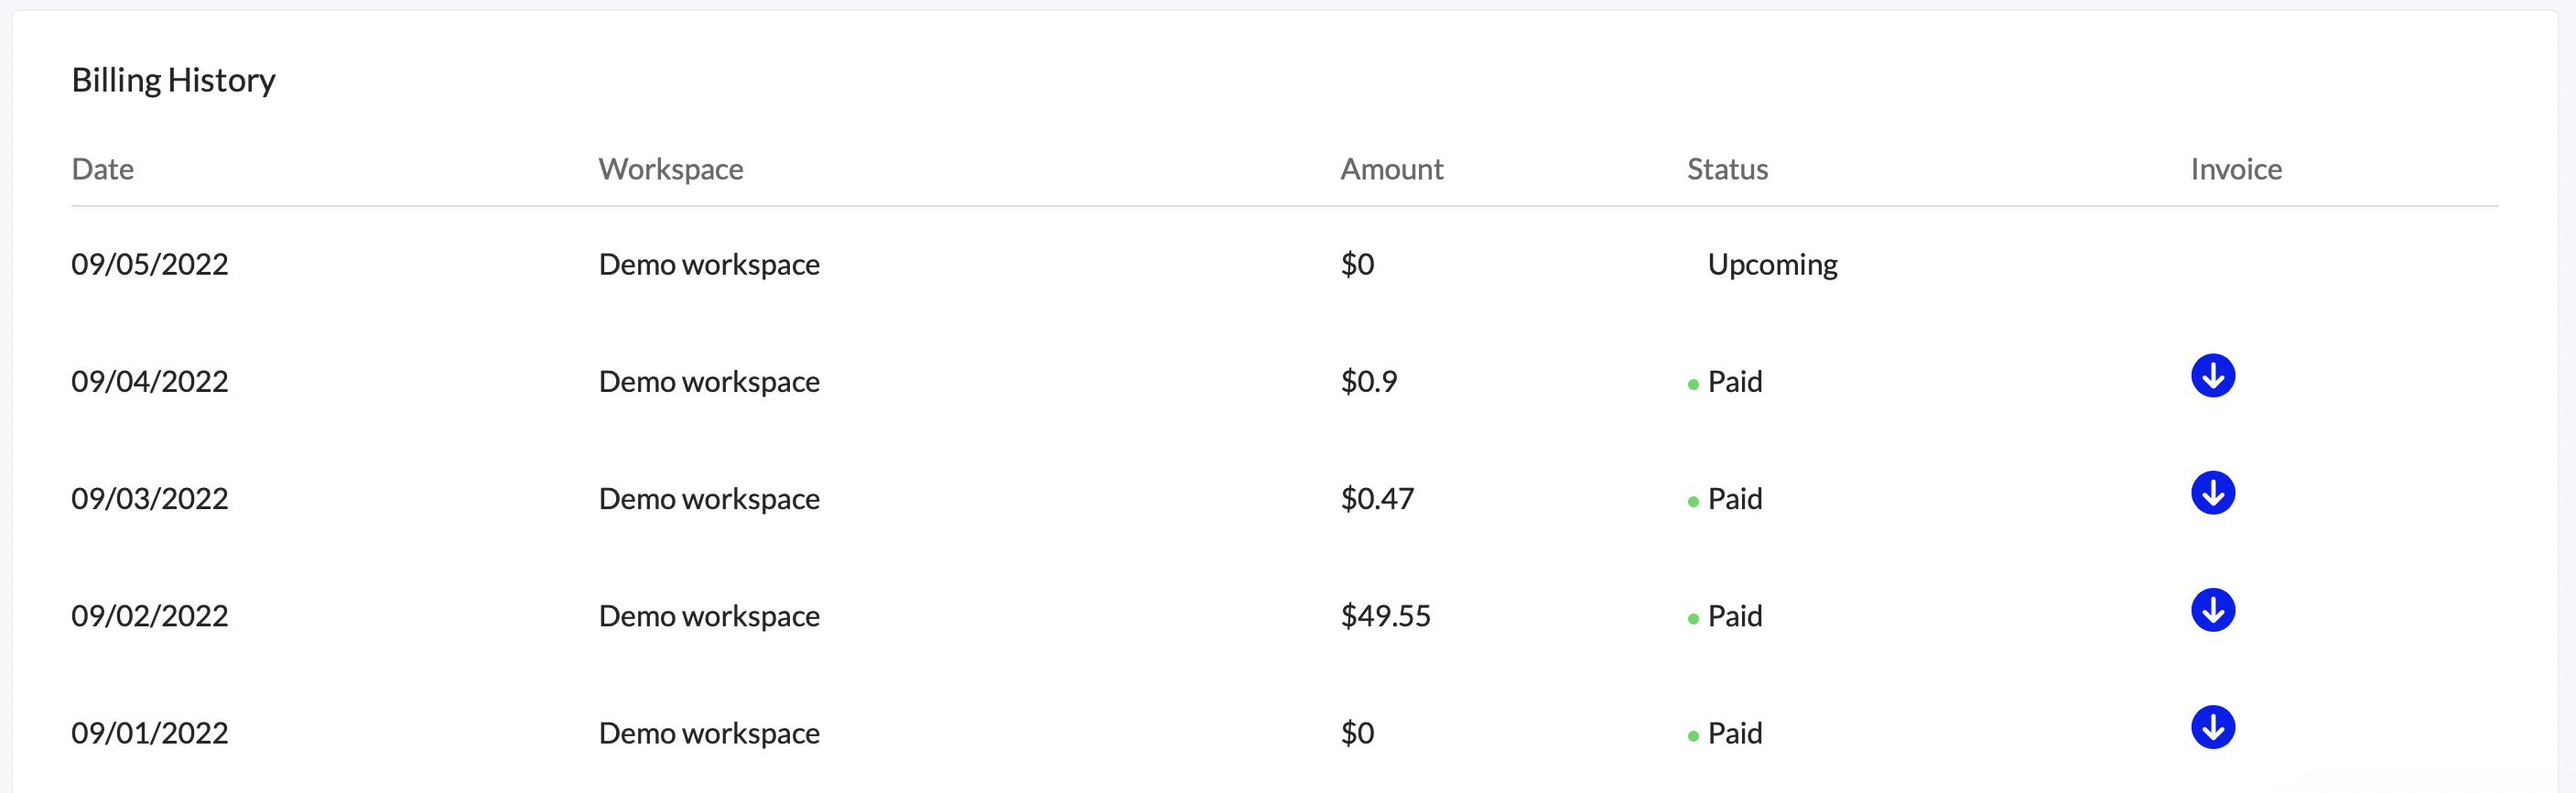The image size is (2576, 793).
Task: Click the Date column header
Action: pyautogui.click(x=102, y=169)
